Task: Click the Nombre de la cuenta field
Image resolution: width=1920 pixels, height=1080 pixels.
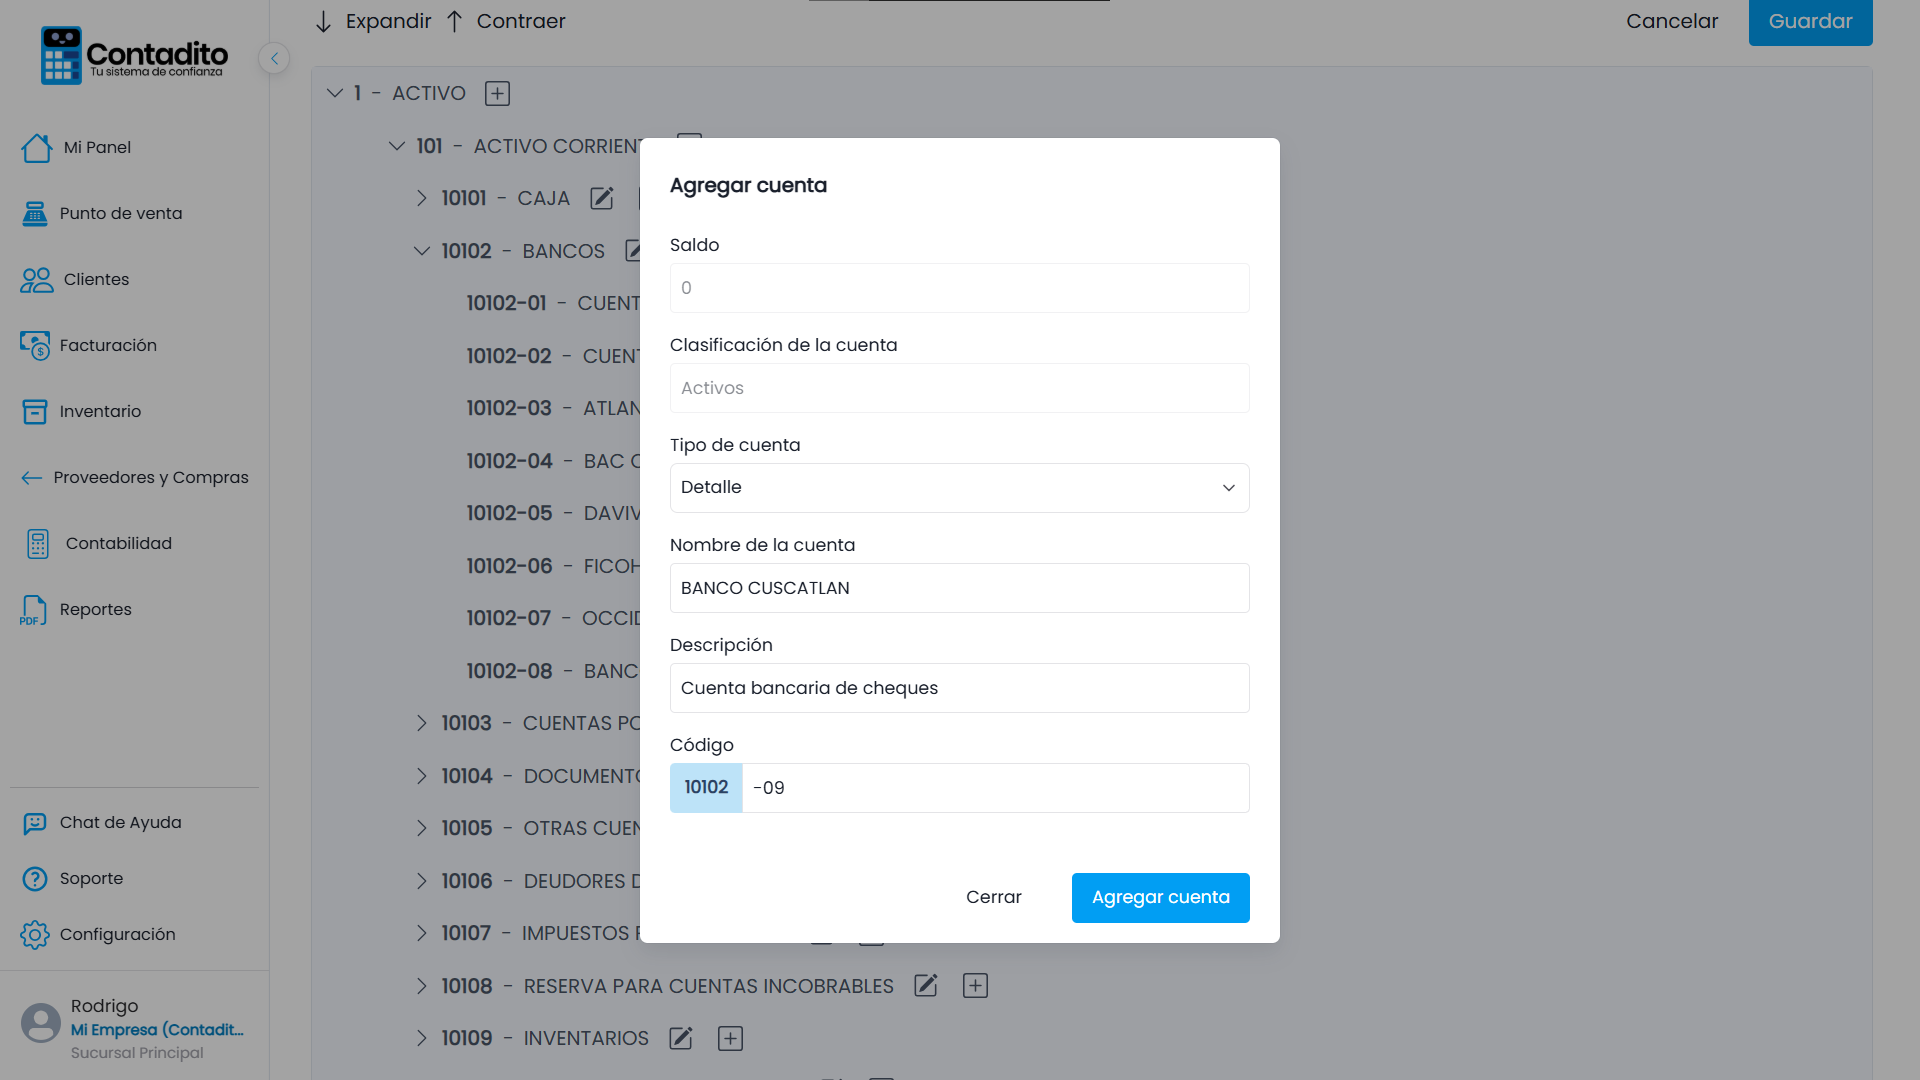Action: pos(959,588)
